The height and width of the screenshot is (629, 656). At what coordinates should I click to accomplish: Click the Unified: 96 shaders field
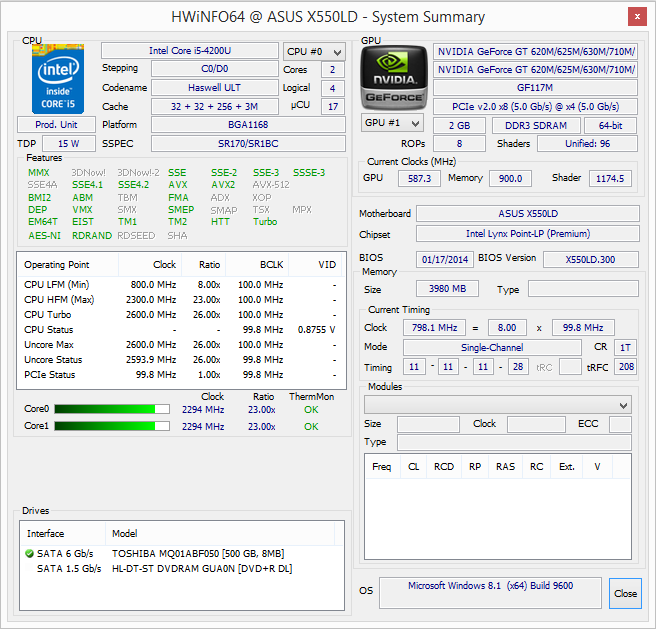coord(587,144)
